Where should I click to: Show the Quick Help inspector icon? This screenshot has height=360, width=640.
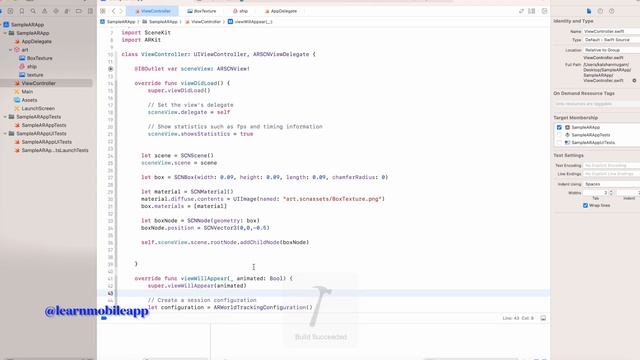point(611,11)
